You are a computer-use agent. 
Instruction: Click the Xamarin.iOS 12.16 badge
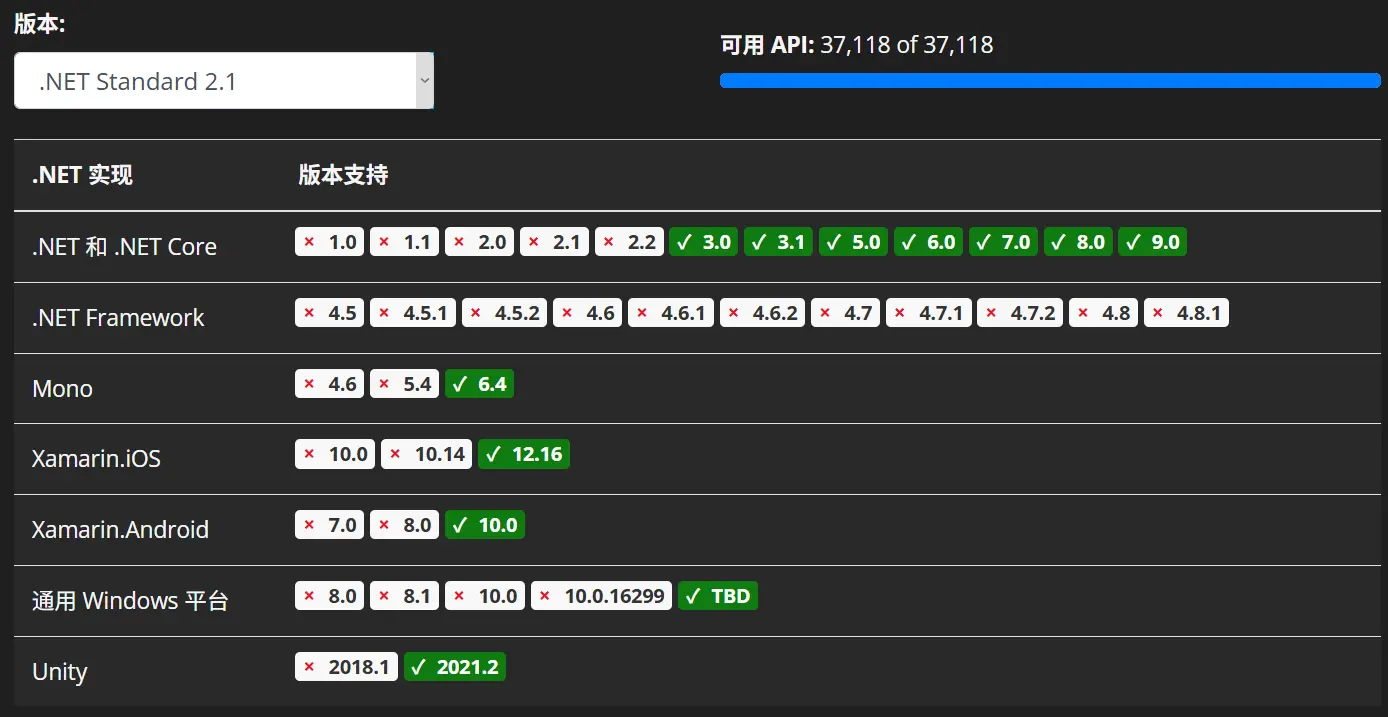coord(523,455)
